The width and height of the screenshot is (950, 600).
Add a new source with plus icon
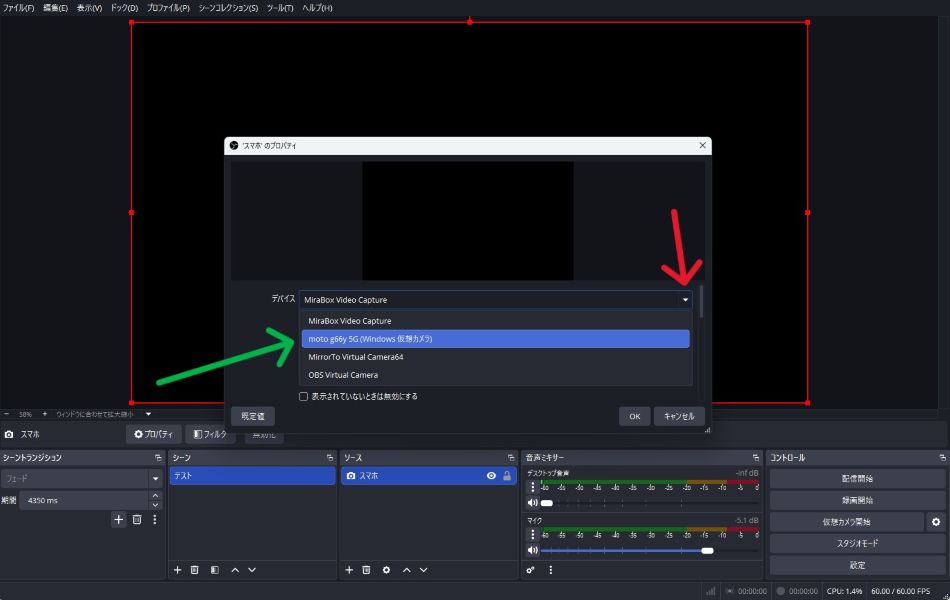coord(349,570)
